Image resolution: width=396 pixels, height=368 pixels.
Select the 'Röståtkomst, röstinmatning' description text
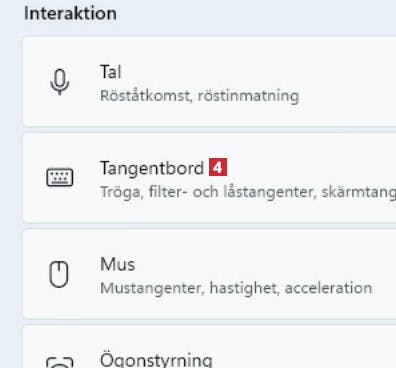click(199, 96)
